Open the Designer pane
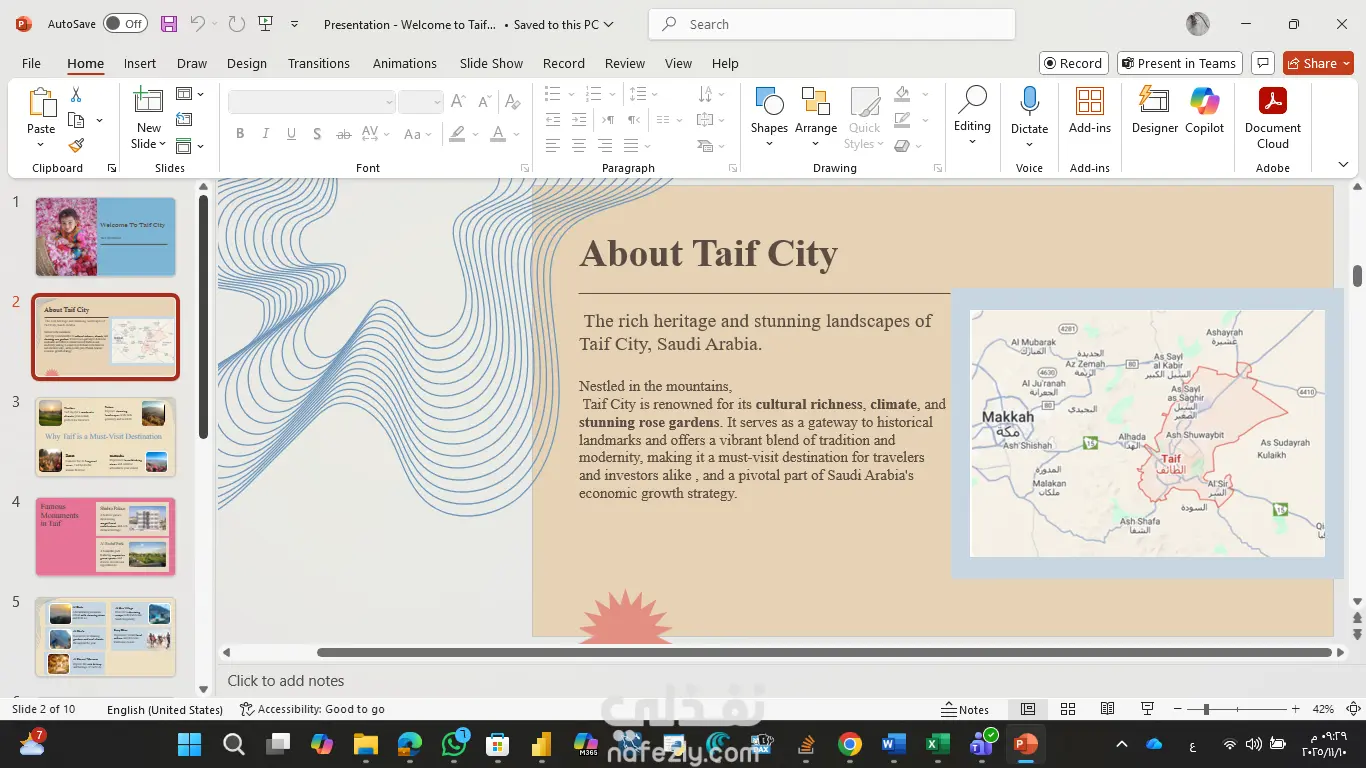 coord(1154,109)
